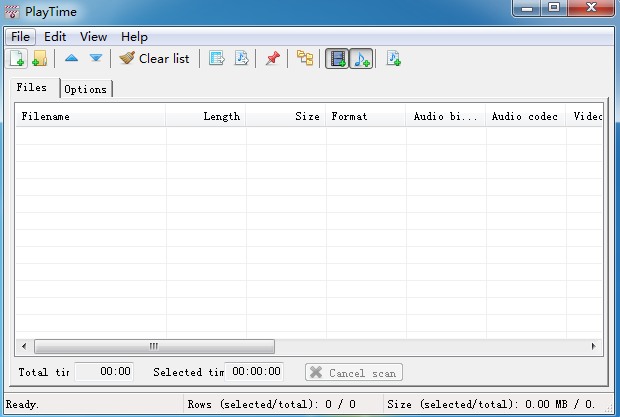
Task: Click the Clear list broom button
Action: click(x=154, y=59)
